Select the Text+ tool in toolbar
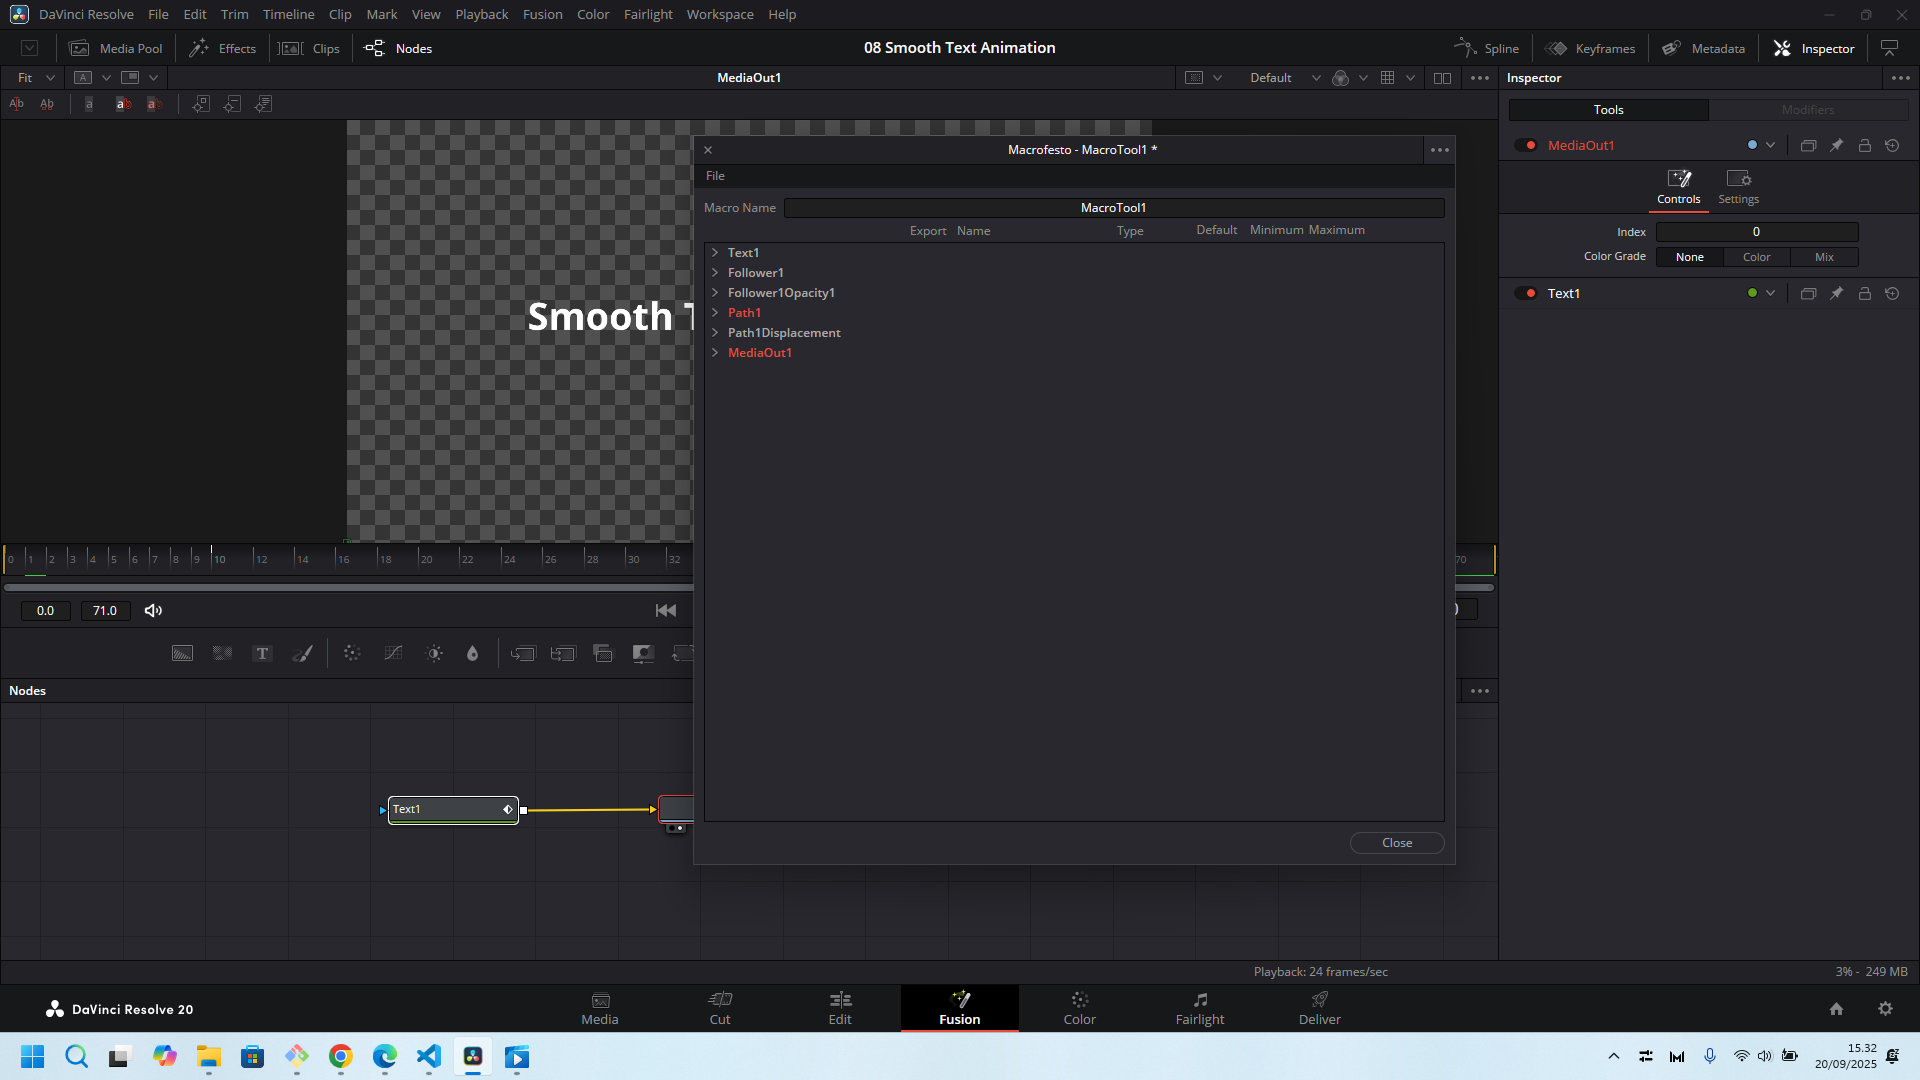Screen dimensions: 1920x1080 [262, 653]
